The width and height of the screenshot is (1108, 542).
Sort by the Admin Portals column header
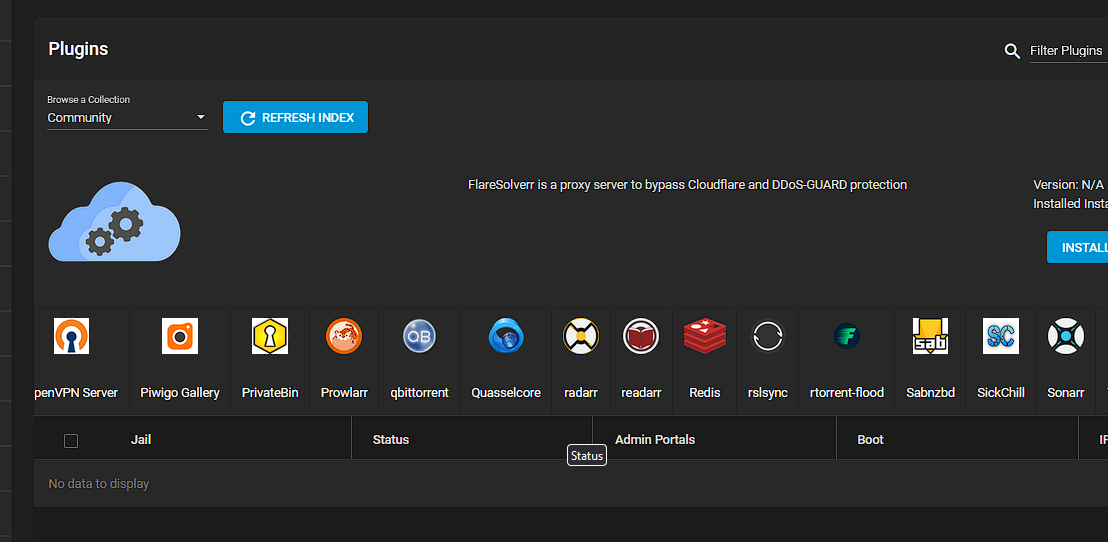click(x=655, y=440)
